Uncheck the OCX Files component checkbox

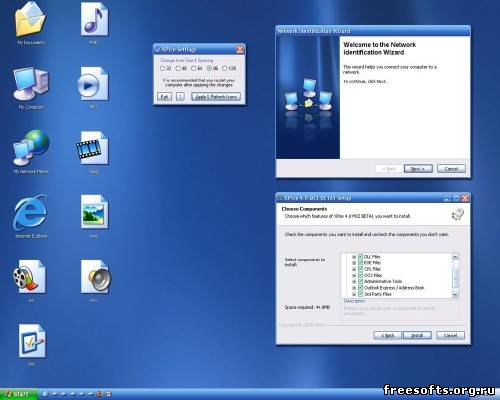(360, 275)
